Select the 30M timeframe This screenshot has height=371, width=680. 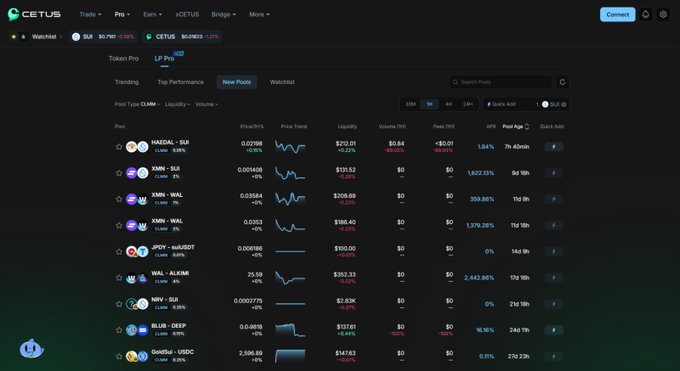pos(411,105)
